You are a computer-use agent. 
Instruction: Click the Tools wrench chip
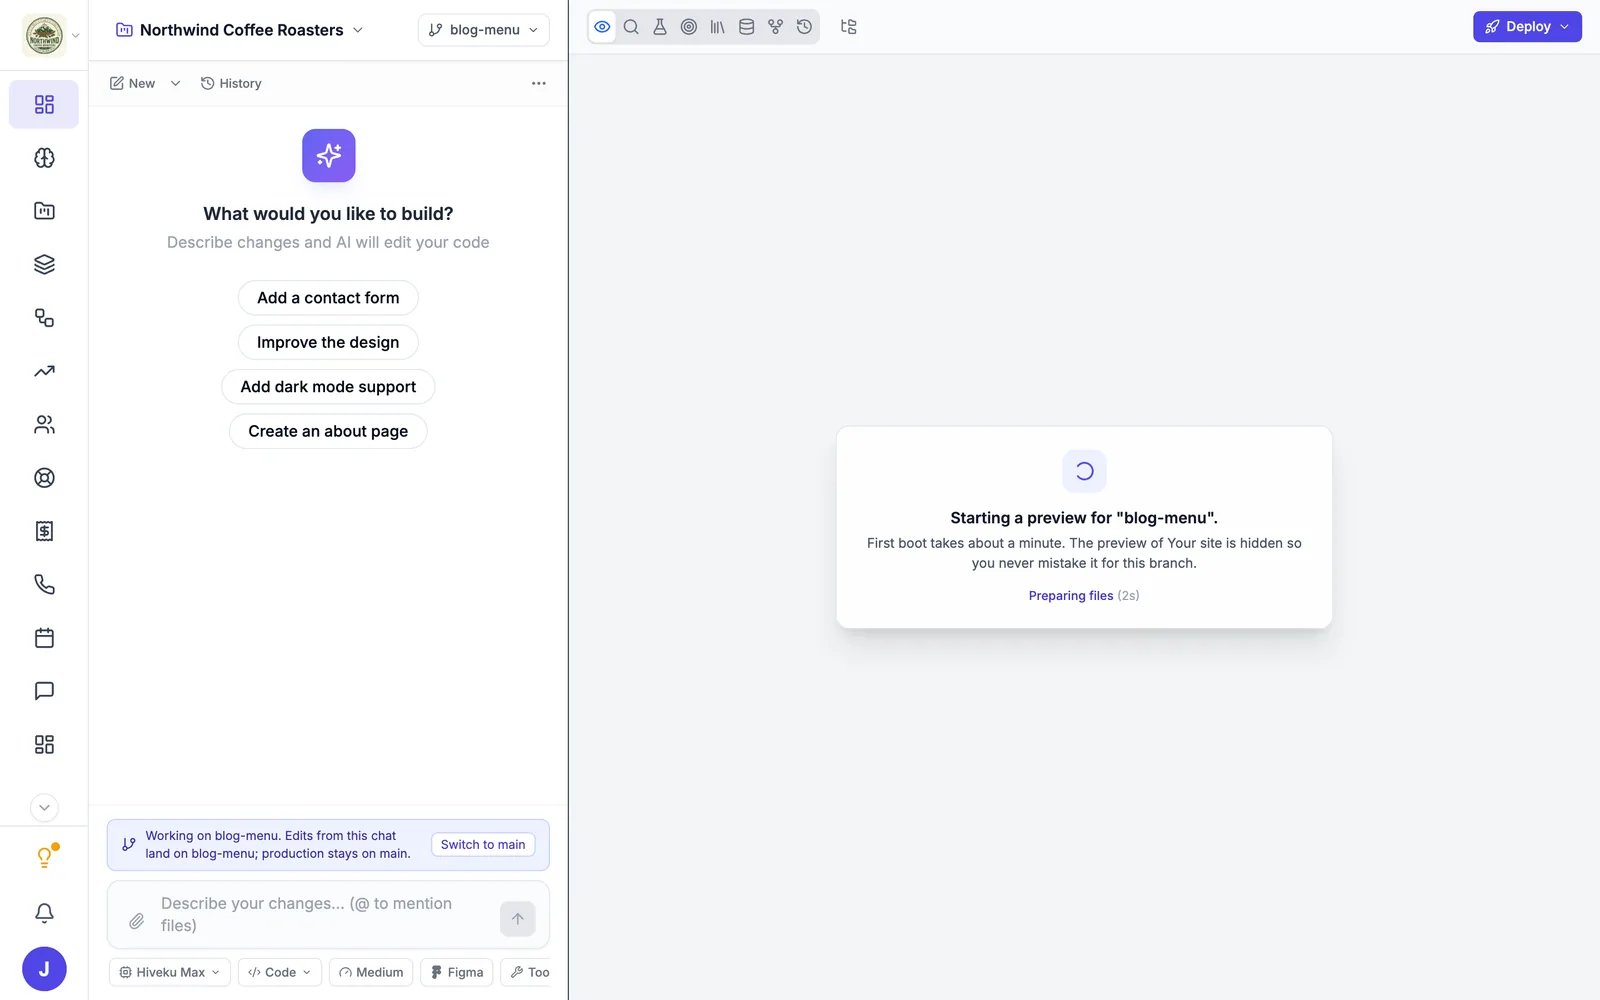[528, 972]
